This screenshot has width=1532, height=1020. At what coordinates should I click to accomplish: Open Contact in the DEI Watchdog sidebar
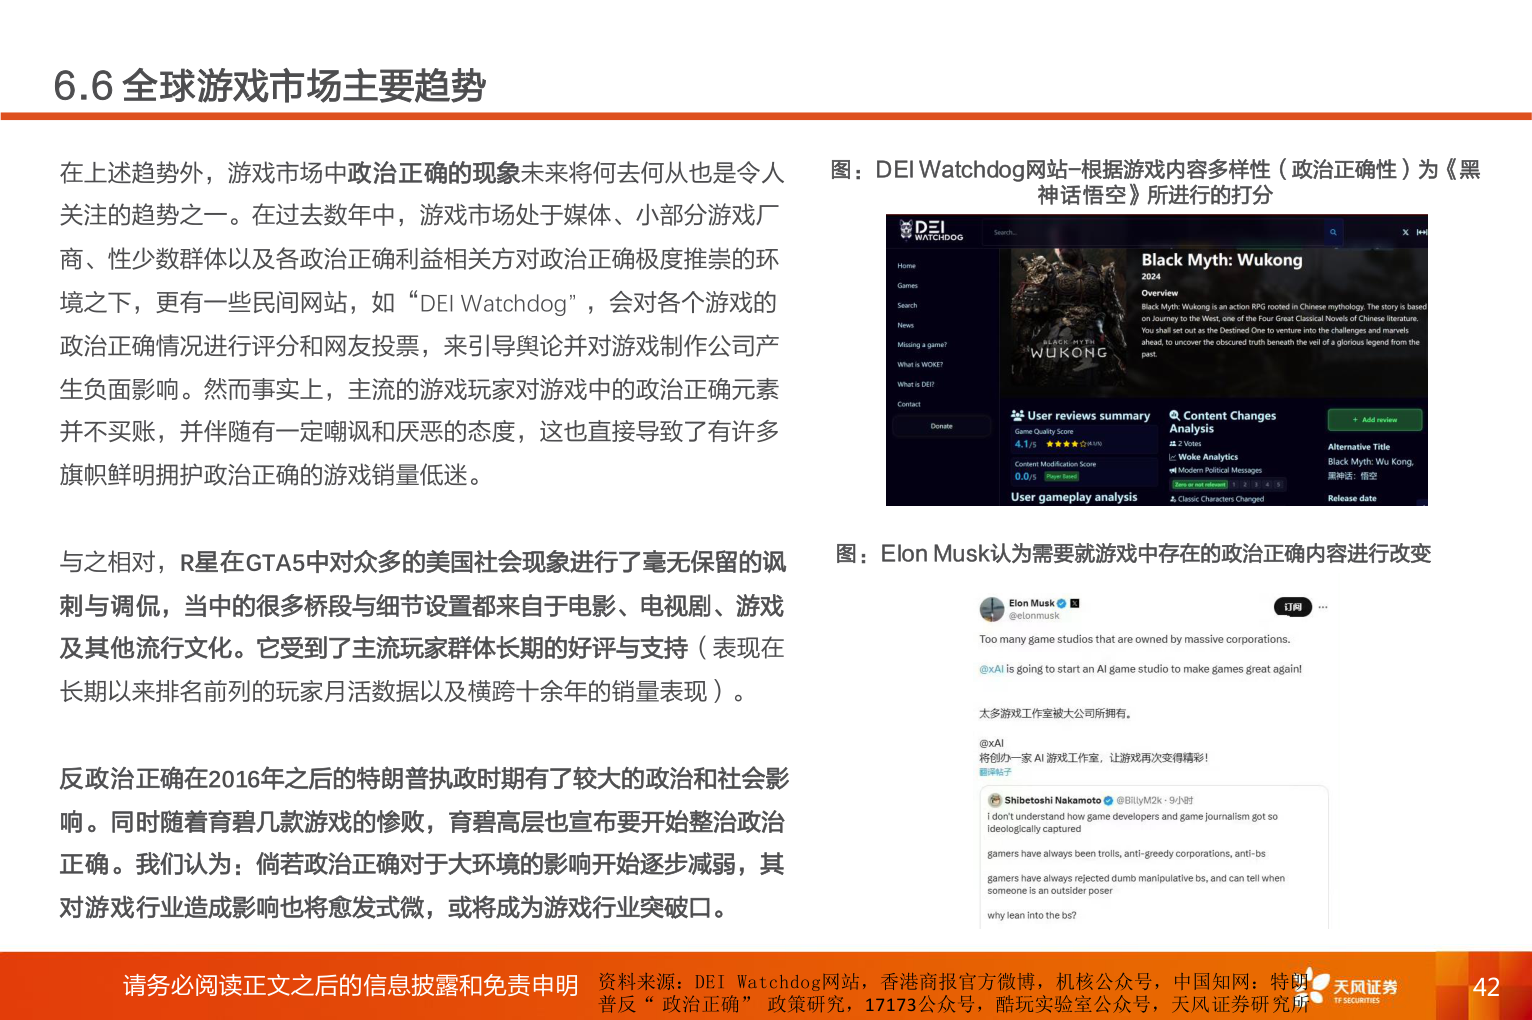[x=908, y=404]
